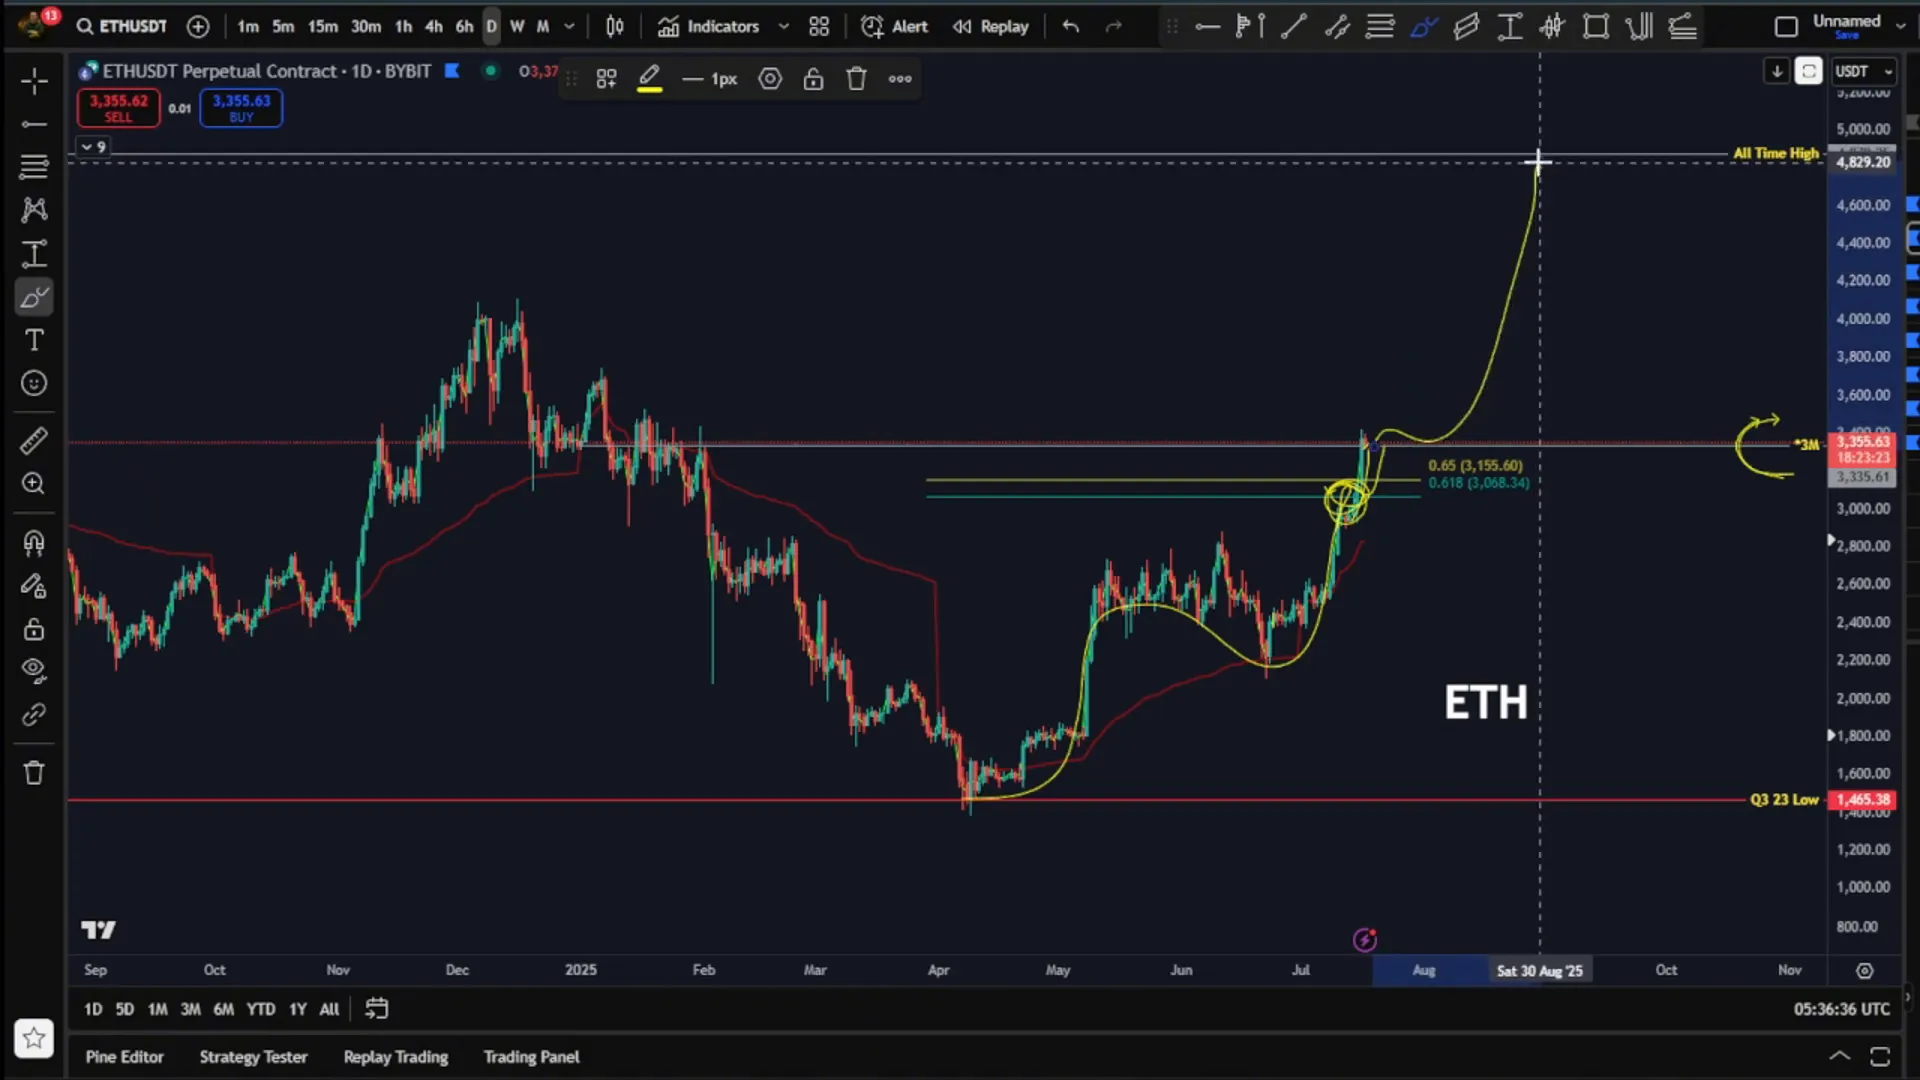Lock the selected drawing
The image size is (1920, 1080).
tap(813, 79)
